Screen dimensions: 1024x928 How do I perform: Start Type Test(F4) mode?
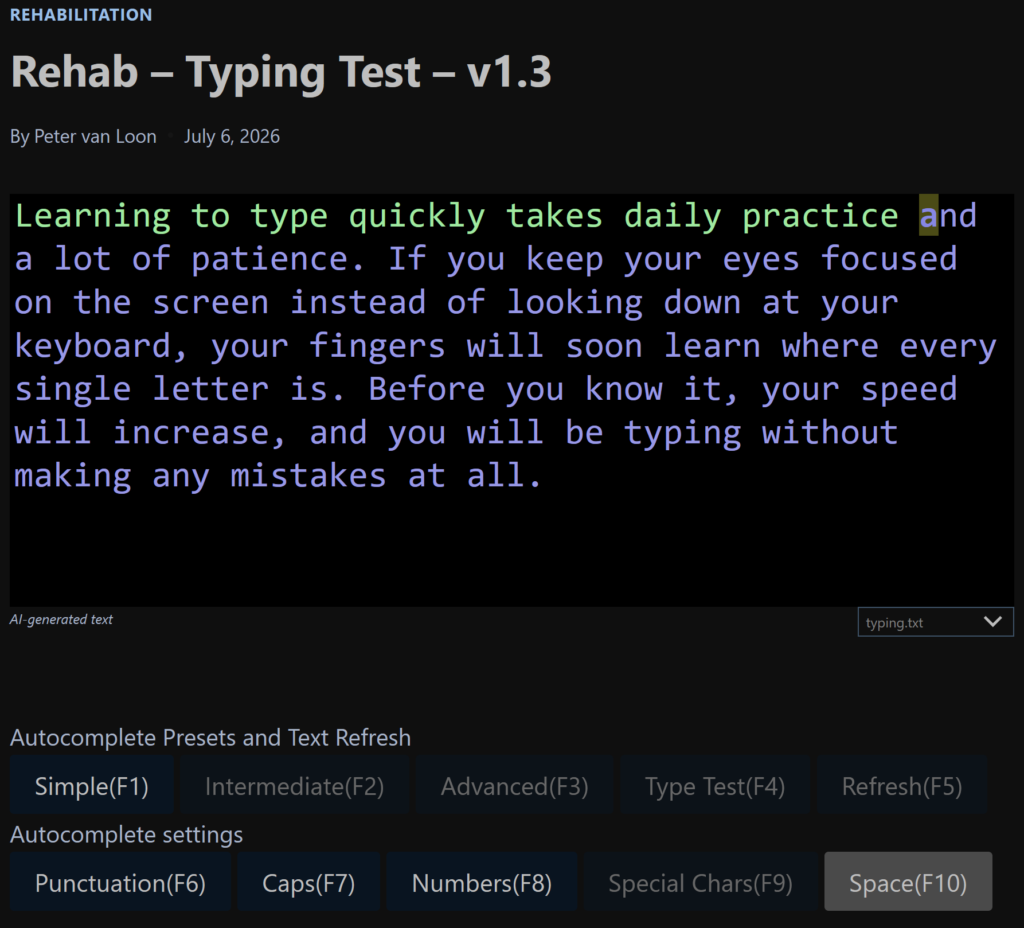point(715,786)
